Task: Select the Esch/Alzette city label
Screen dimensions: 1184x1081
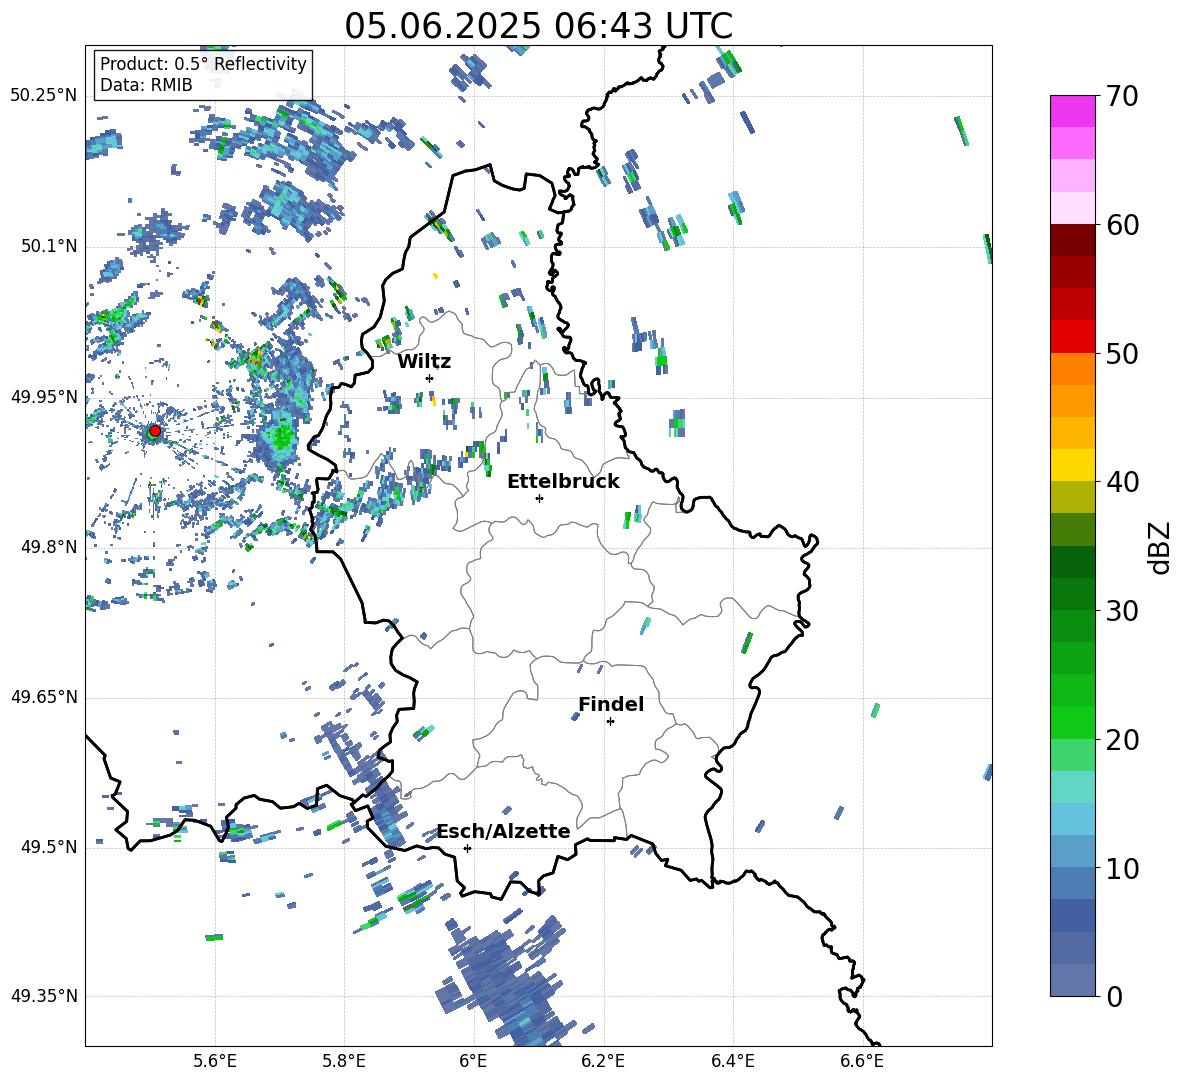Action: point(504,831)
